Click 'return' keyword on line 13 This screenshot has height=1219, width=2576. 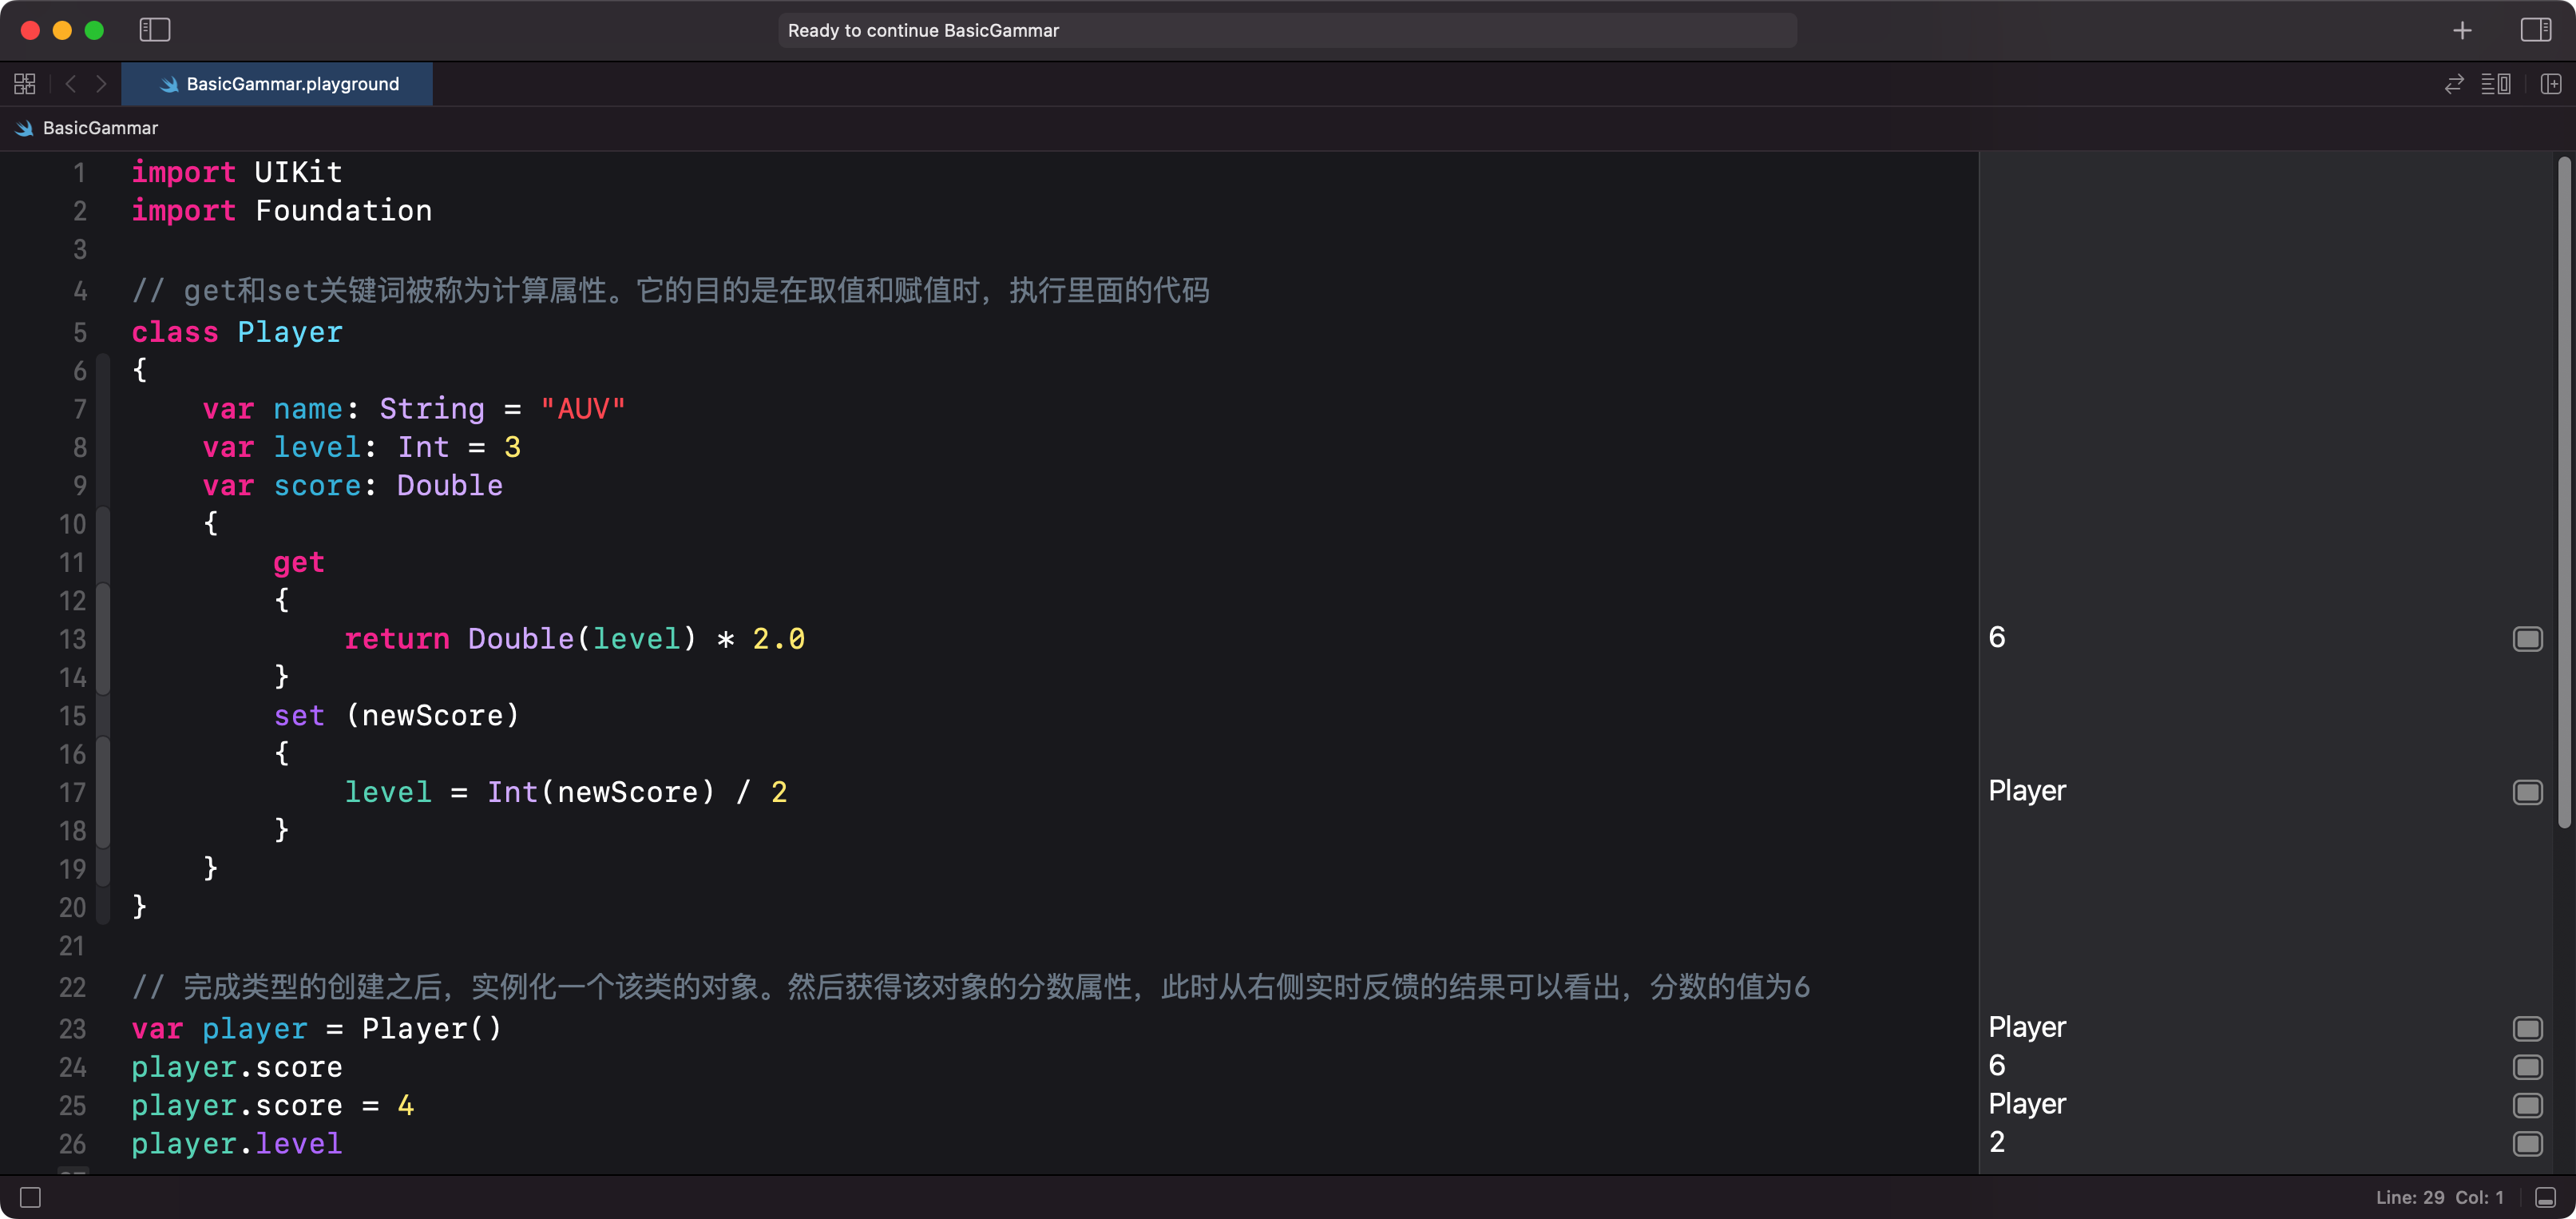397,639
